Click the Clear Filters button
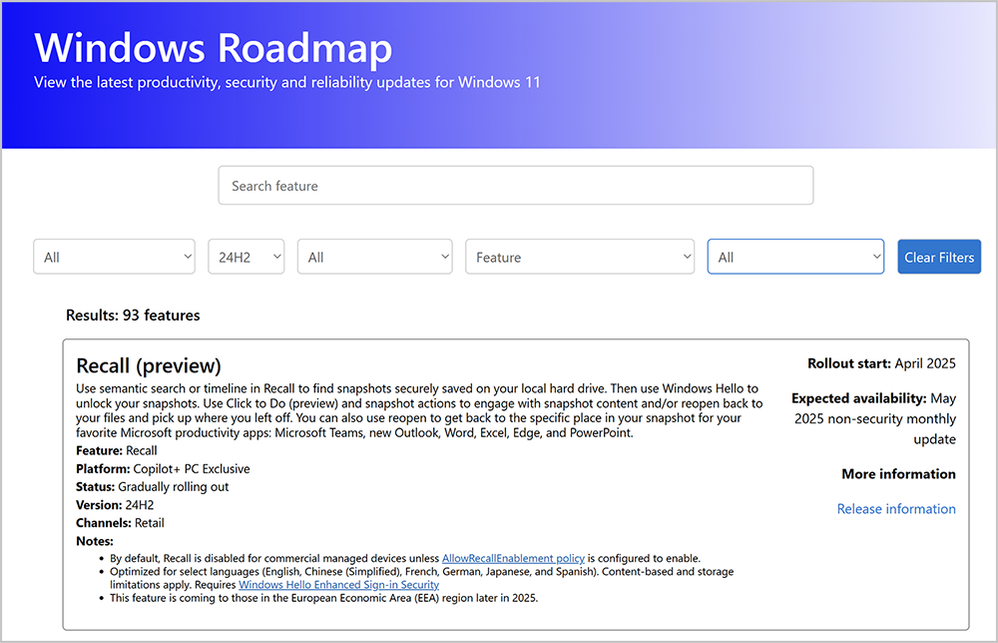Screen dimensions: 998x643 pyautogui.click(x=939, y=257)
